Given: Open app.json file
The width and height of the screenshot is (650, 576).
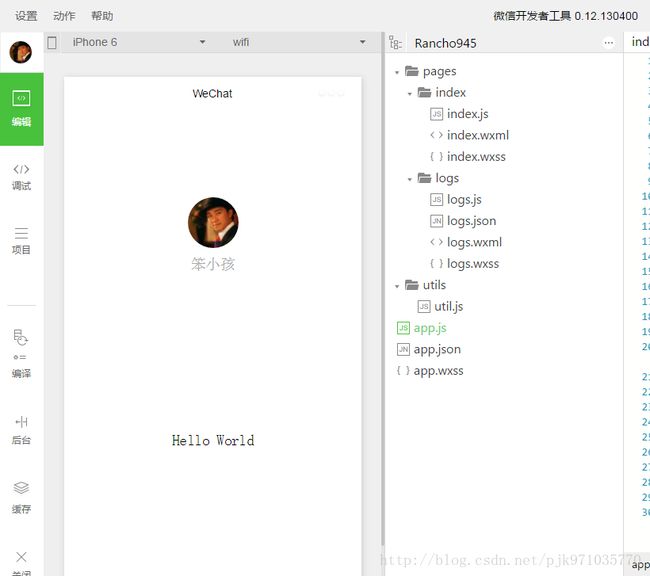Looking at the screenshot, I should click(x=429, y=350).
